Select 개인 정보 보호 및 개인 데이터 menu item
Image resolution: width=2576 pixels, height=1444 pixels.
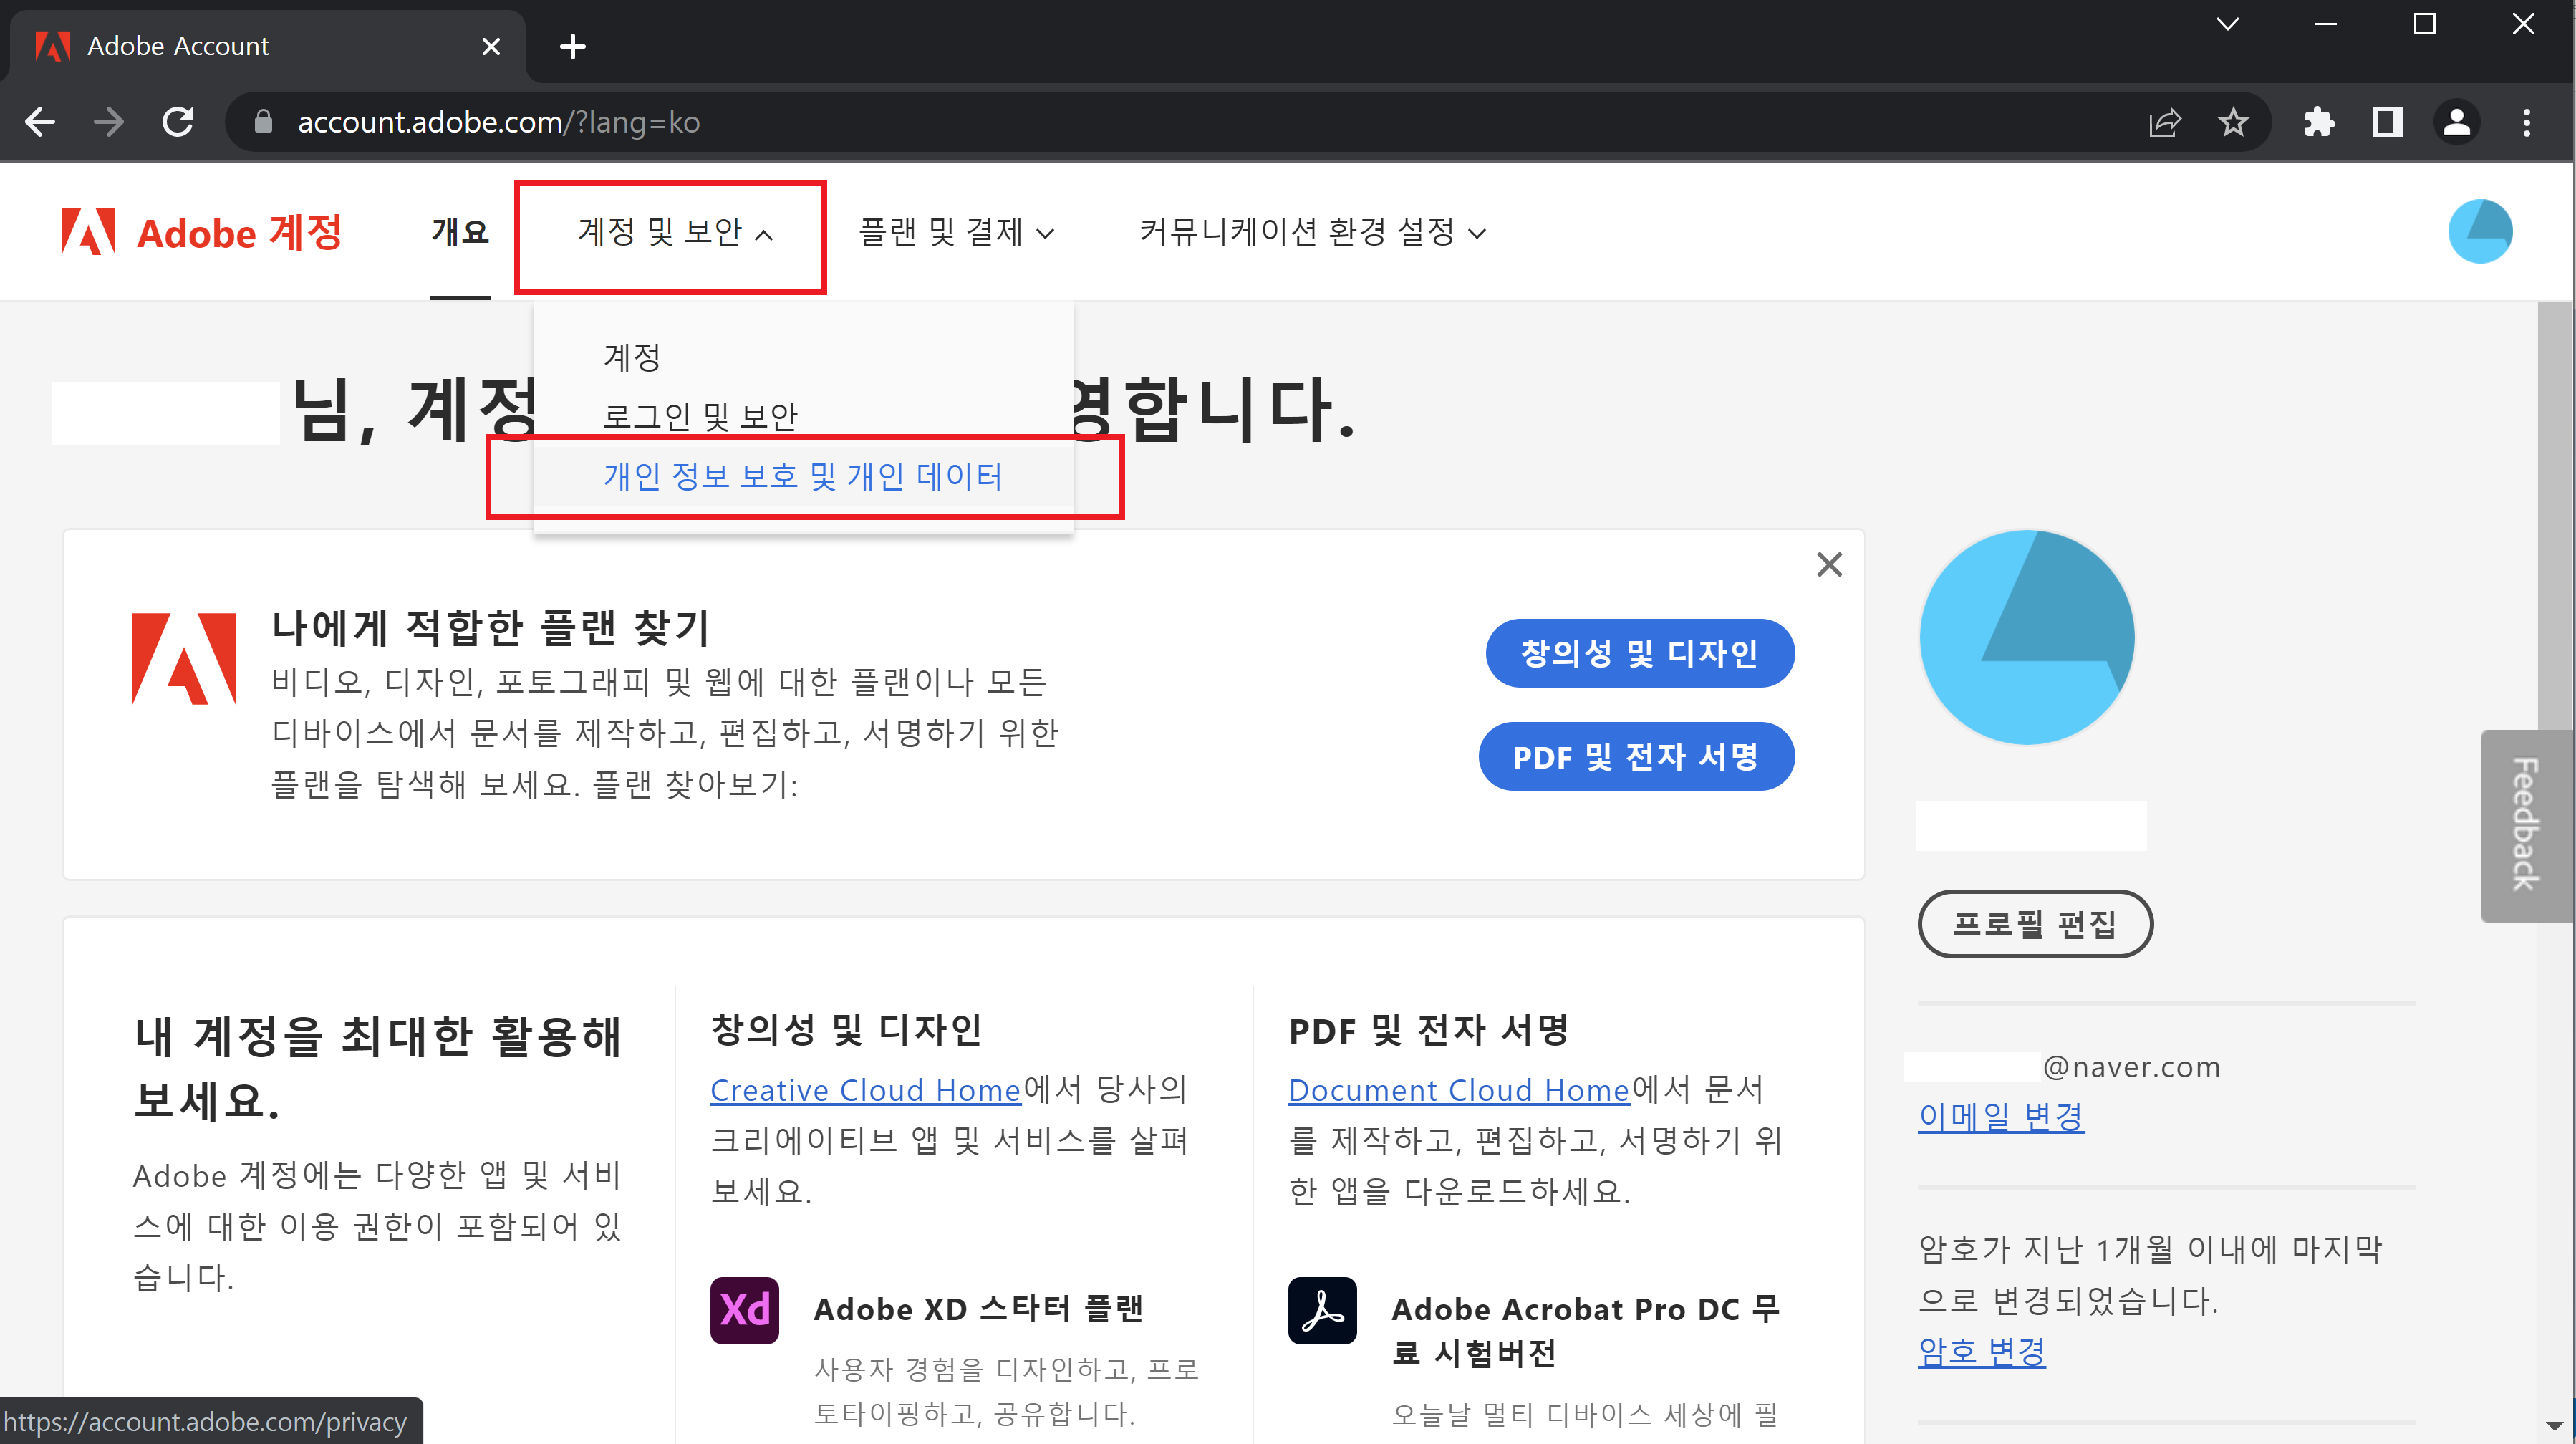point(804,477)
